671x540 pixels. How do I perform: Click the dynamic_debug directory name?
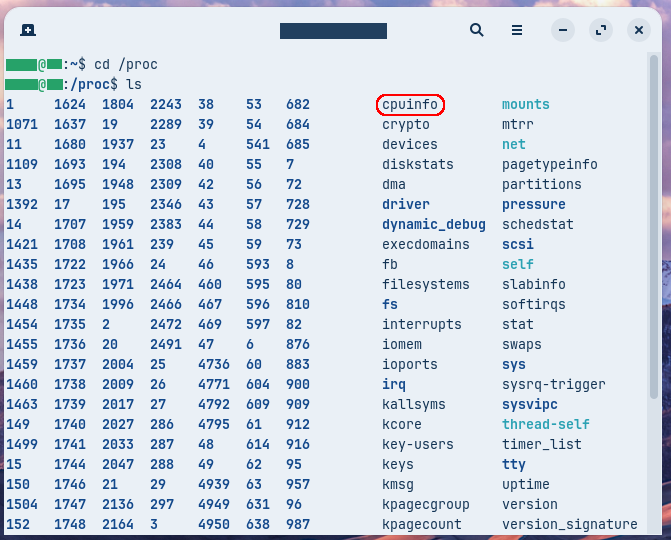click(x=433, y=224)
